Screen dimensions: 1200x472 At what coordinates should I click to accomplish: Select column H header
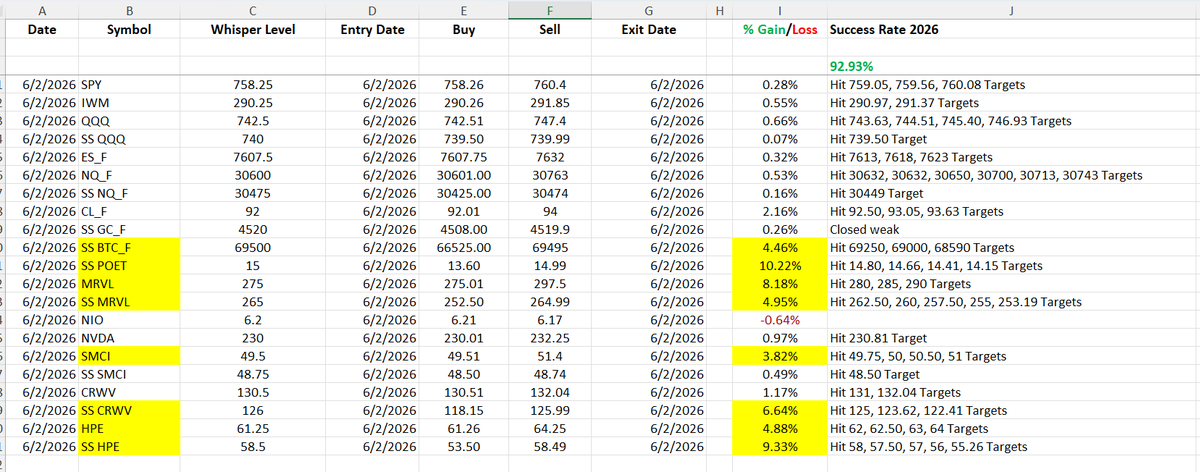[x=720, y=9]
